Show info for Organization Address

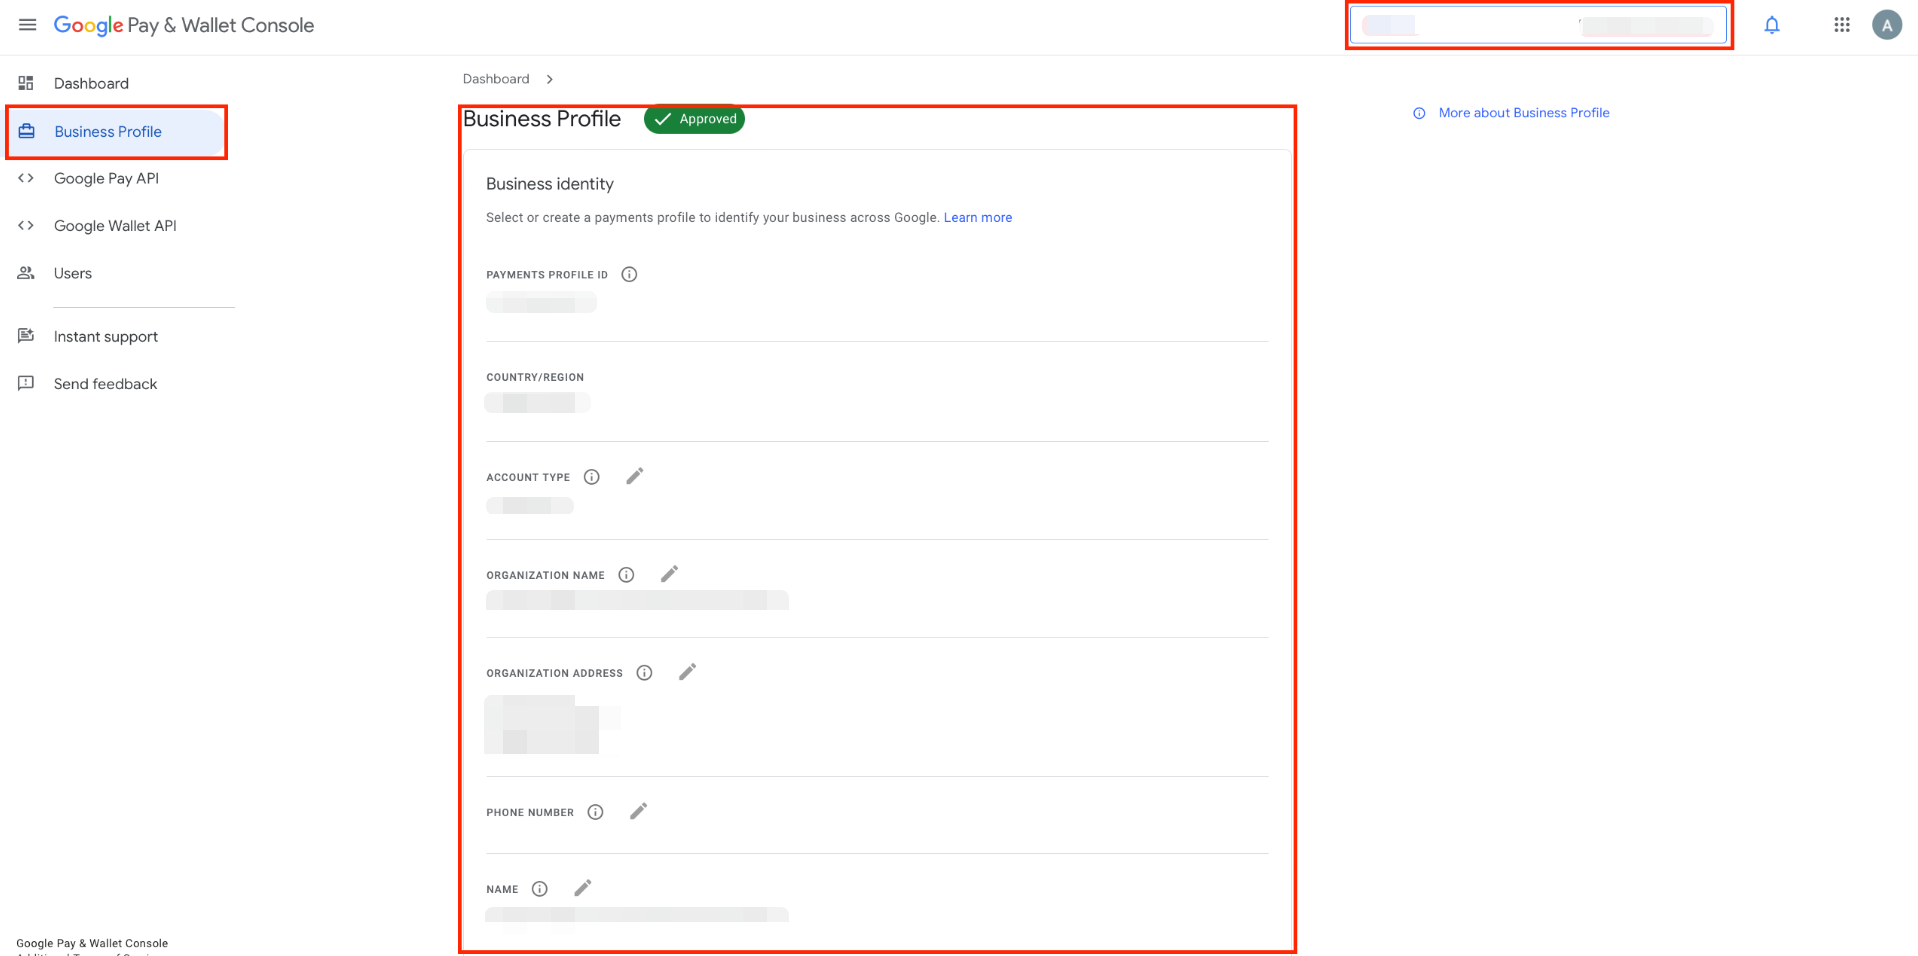(x=645, y=673)
